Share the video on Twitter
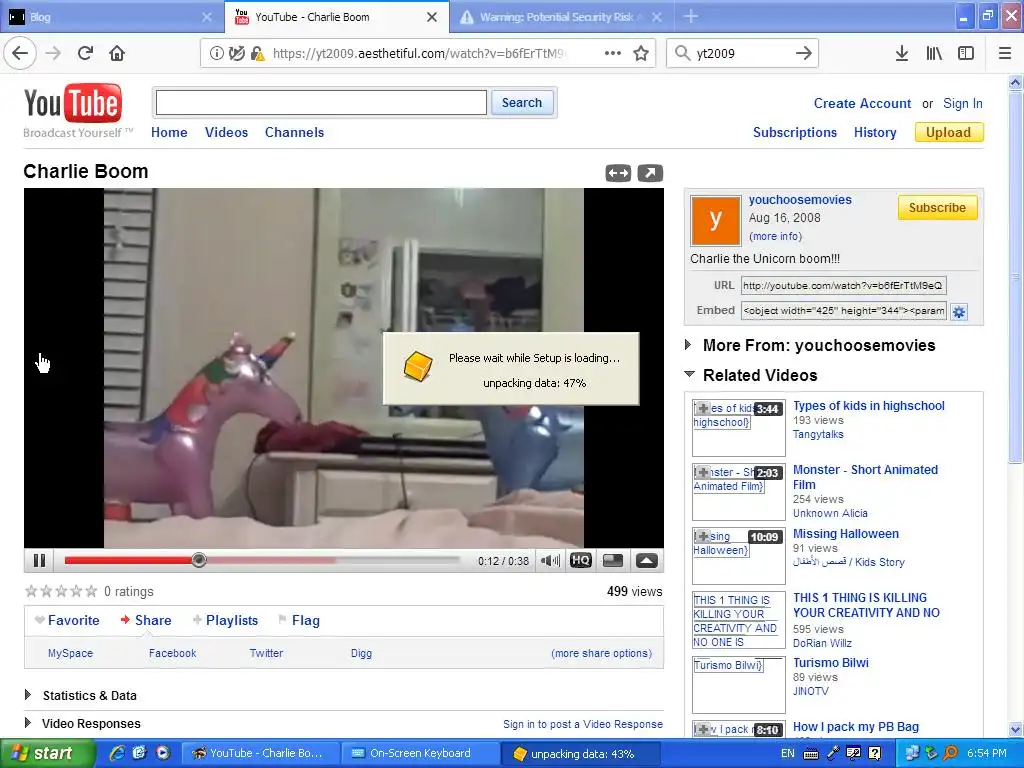The width and height of the screenshot is (1024, 768). point(266,653)
